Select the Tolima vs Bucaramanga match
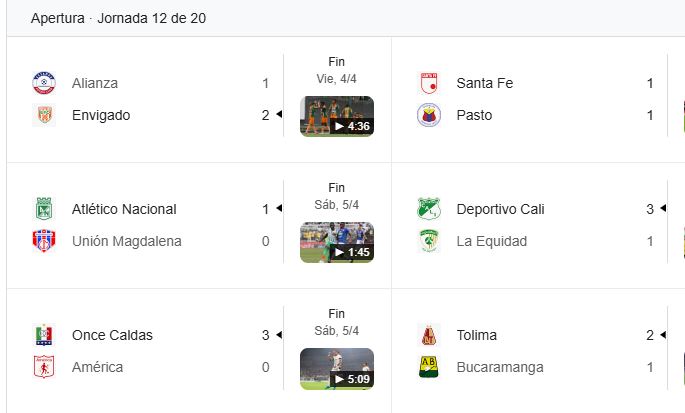 538,351
